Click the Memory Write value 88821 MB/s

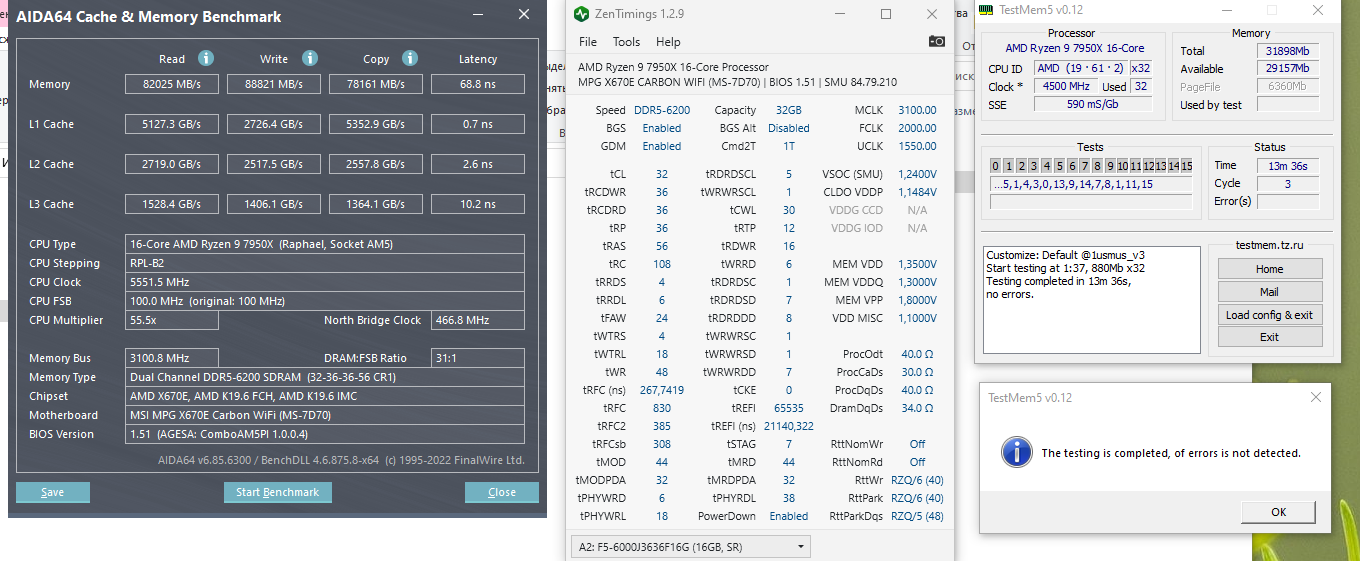pos(274,84)
